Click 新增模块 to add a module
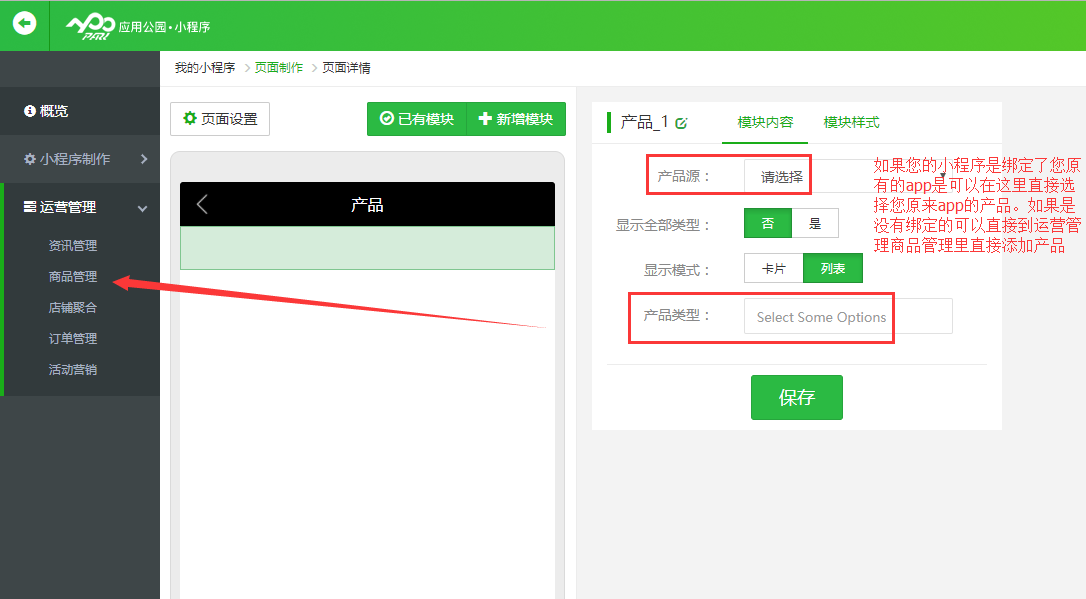Viewport: 1086px width, 599px height. (516, 119)
